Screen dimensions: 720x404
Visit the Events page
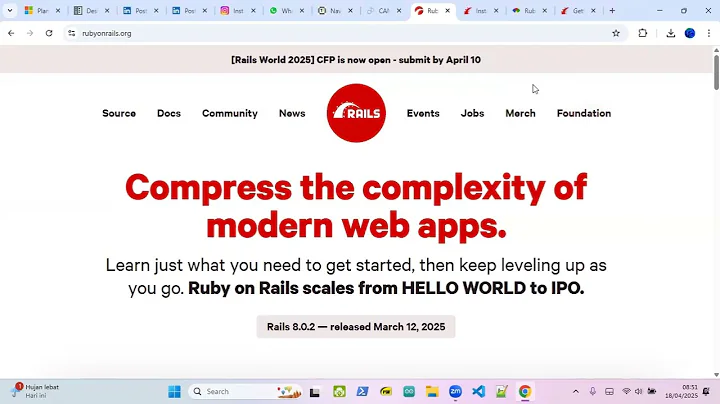point(423,113)
